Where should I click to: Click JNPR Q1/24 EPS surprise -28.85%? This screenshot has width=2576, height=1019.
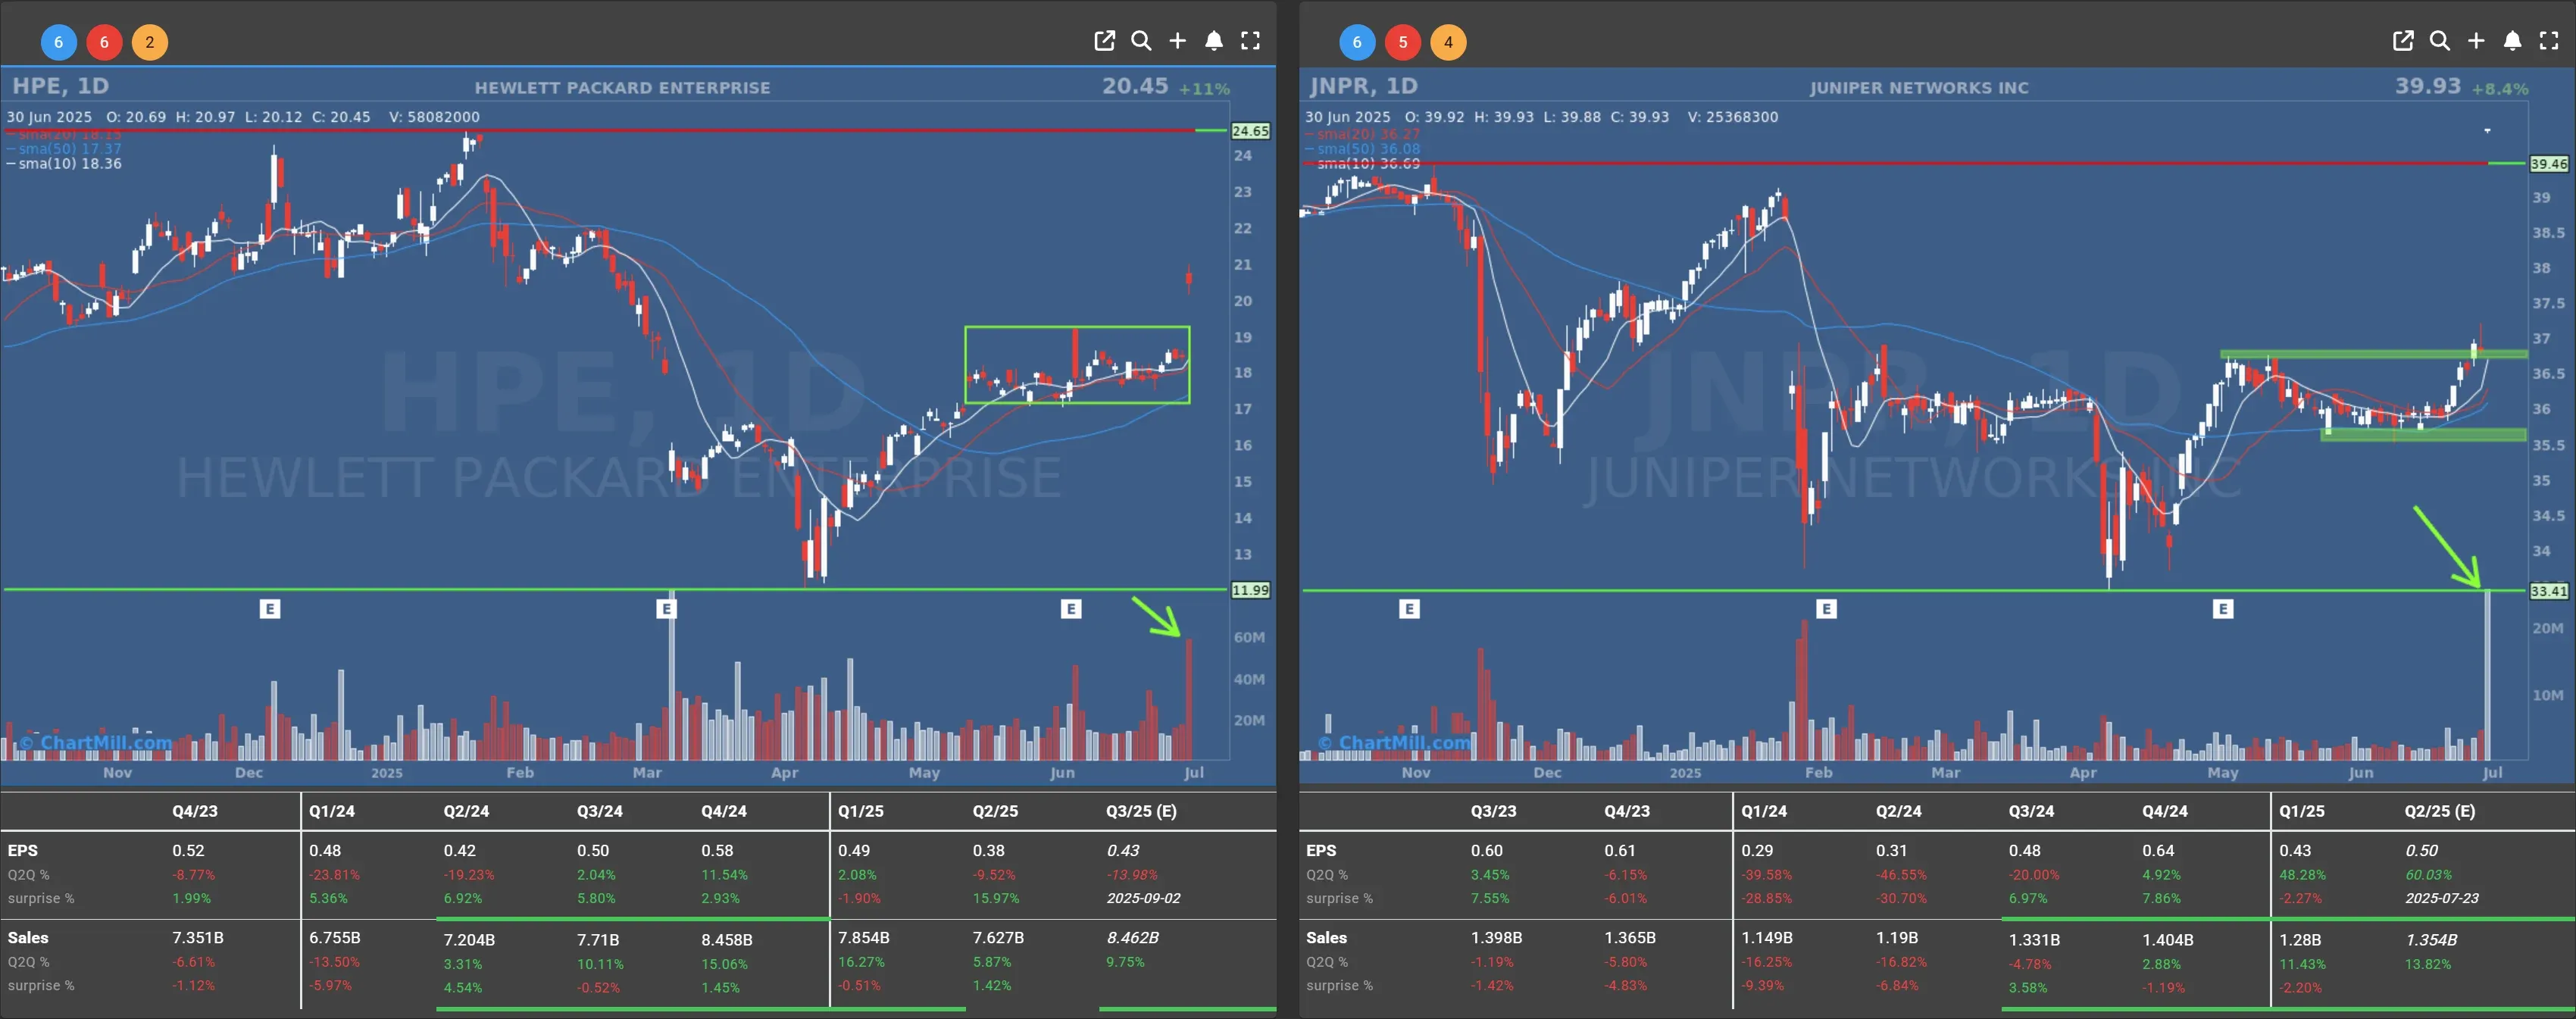(1765, 898)
